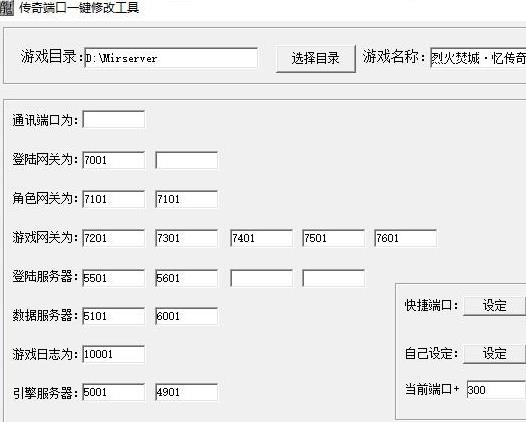Click the 游戏名称 text field
Screen dimensions: 526x422
478,58
